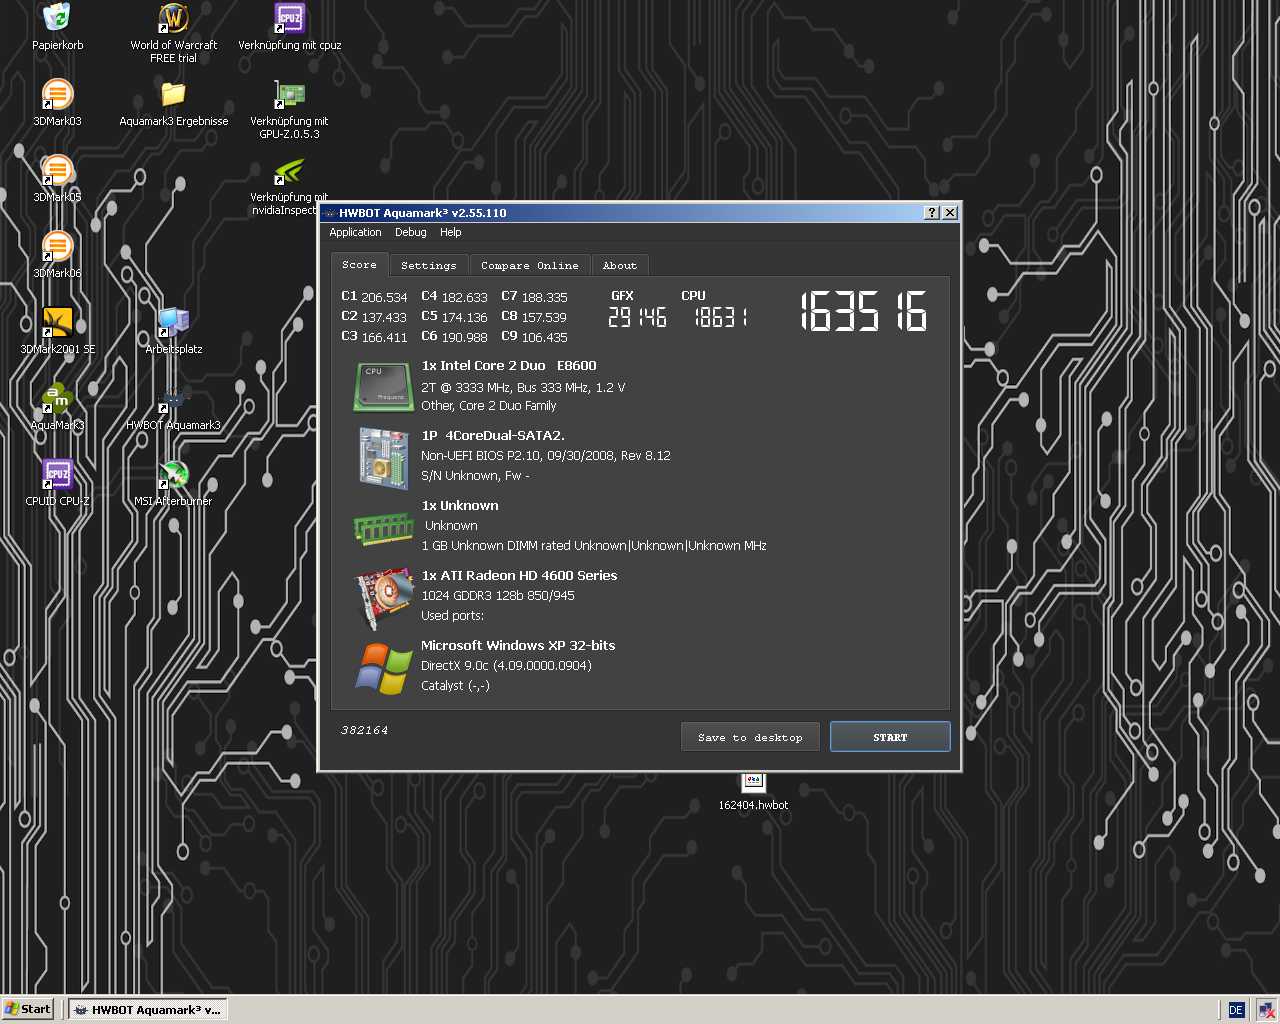Select the 3DMark05 desktop icon
1280x1024 pixels.
57,170
